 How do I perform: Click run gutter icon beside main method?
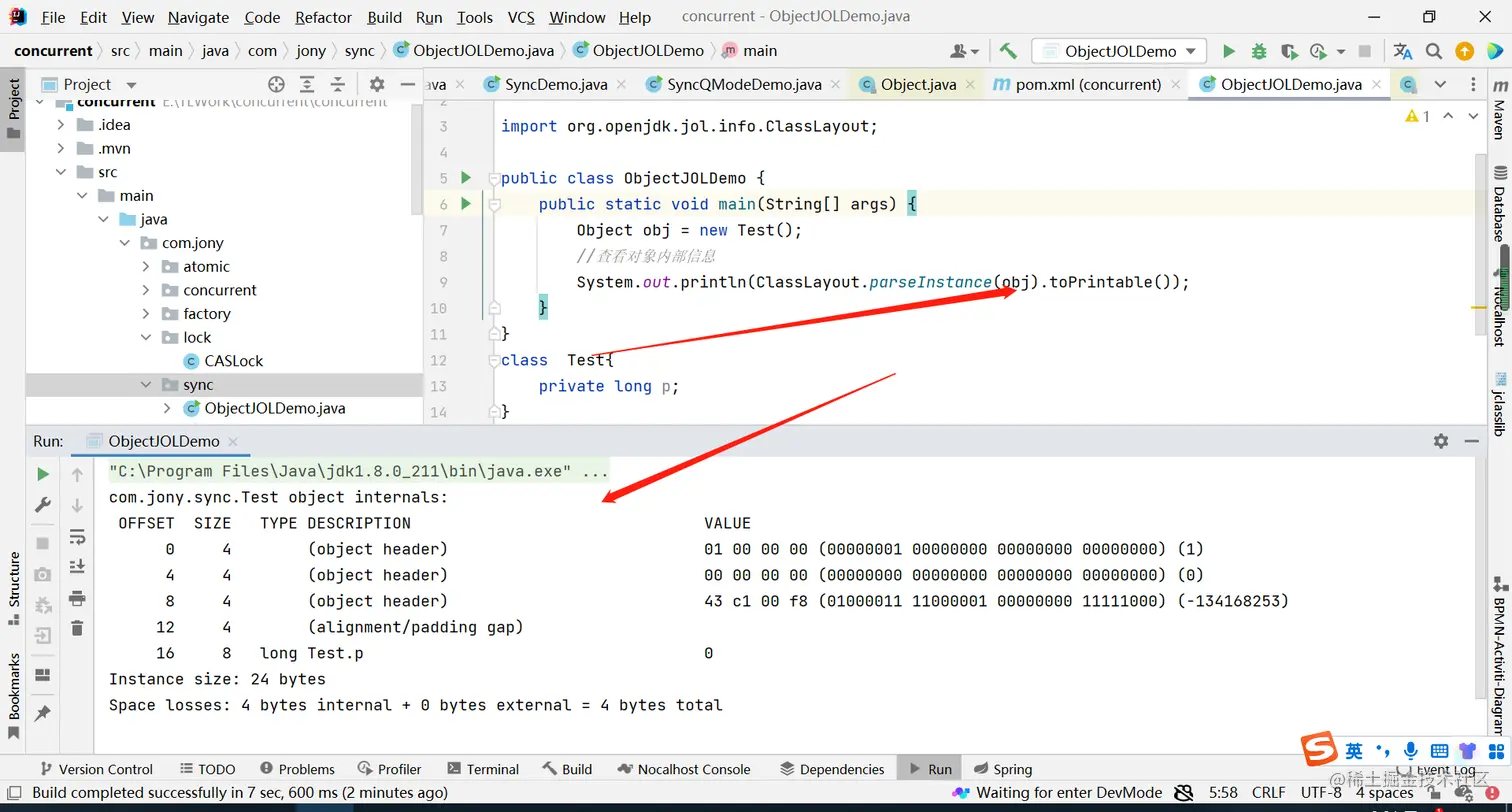[x=465, y=204]
